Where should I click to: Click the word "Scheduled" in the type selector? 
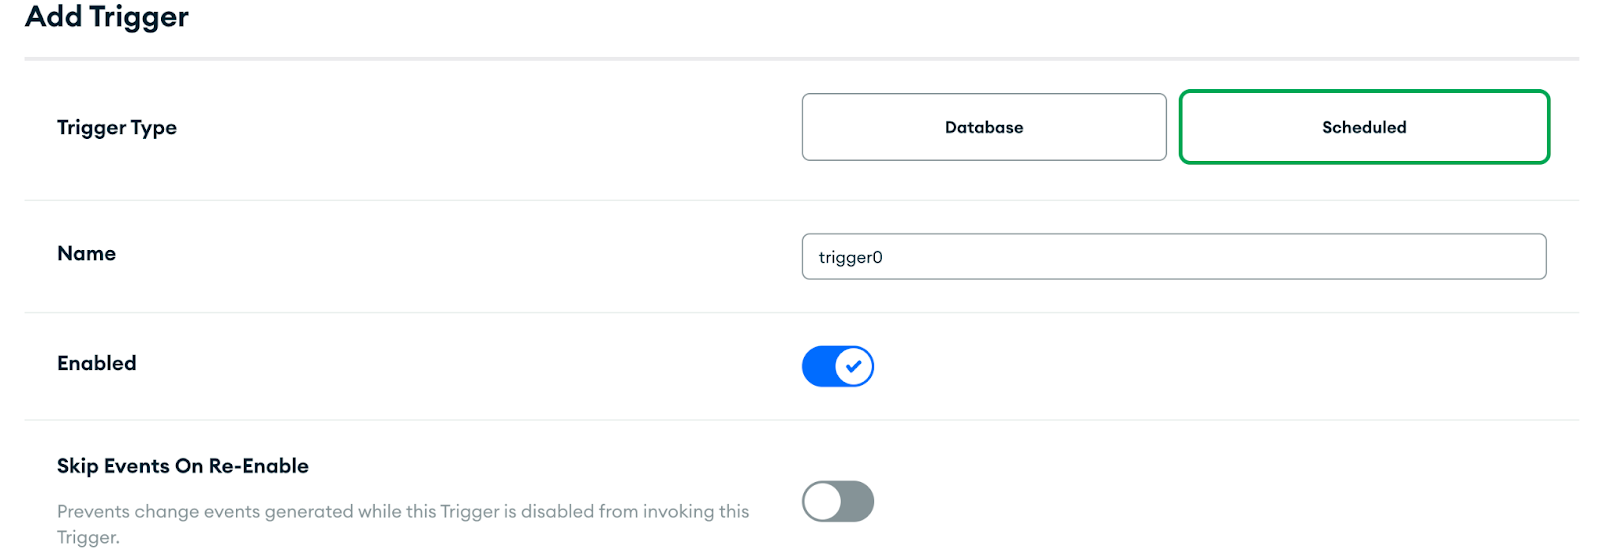(x=1364, y=127)
